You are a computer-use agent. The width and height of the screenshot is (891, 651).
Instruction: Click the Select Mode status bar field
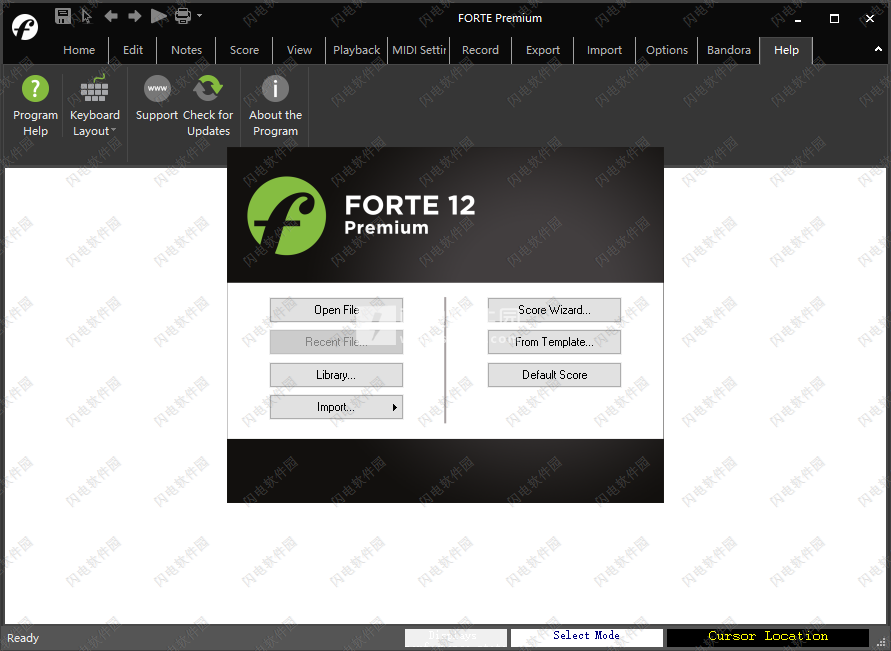click(586, 637)
